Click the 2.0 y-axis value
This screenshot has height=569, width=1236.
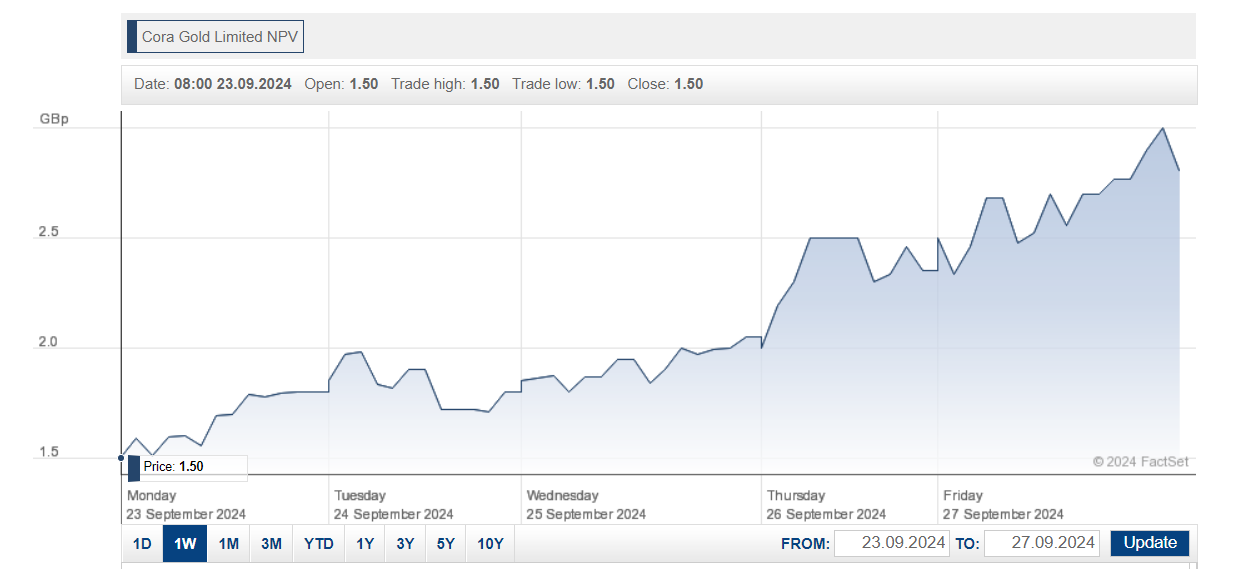coord(49,342)
